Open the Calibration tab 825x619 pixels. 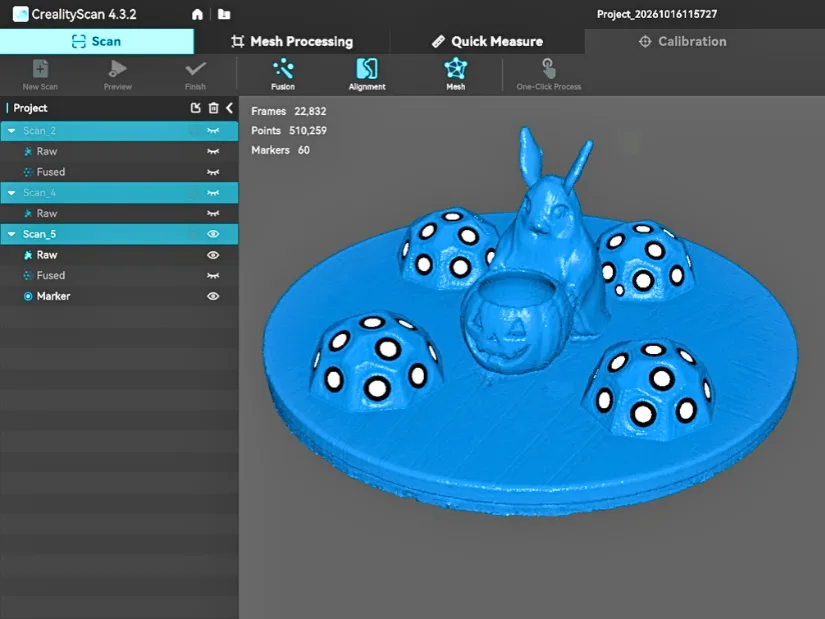pos(682,42)
